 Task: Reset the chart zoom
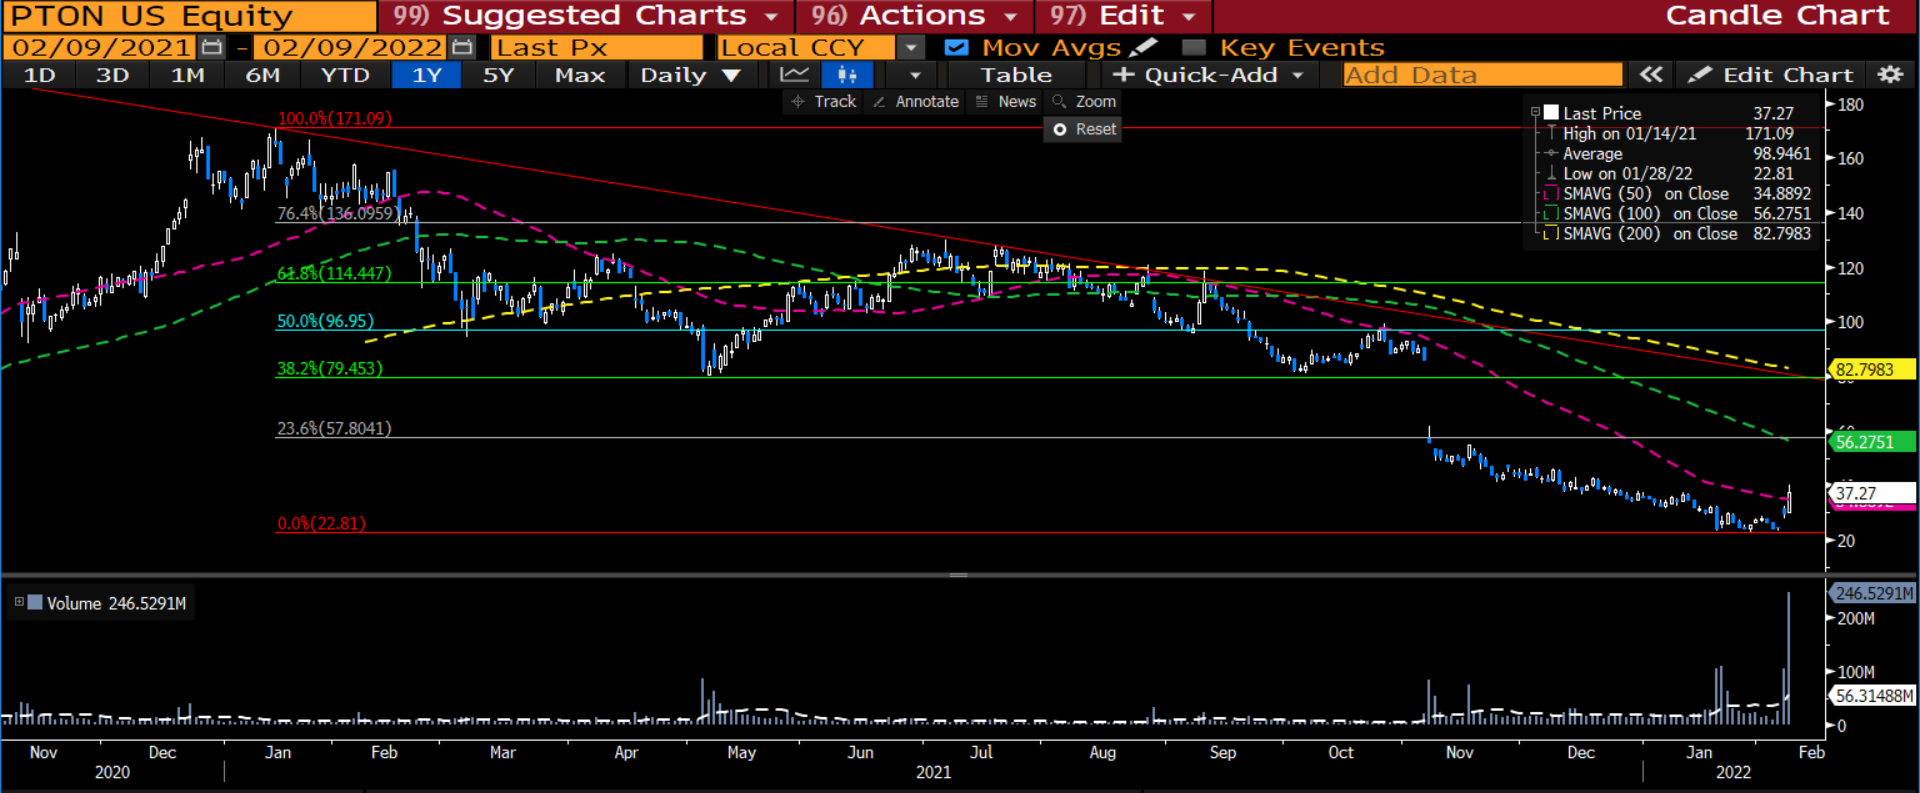tap(1084, 129)
